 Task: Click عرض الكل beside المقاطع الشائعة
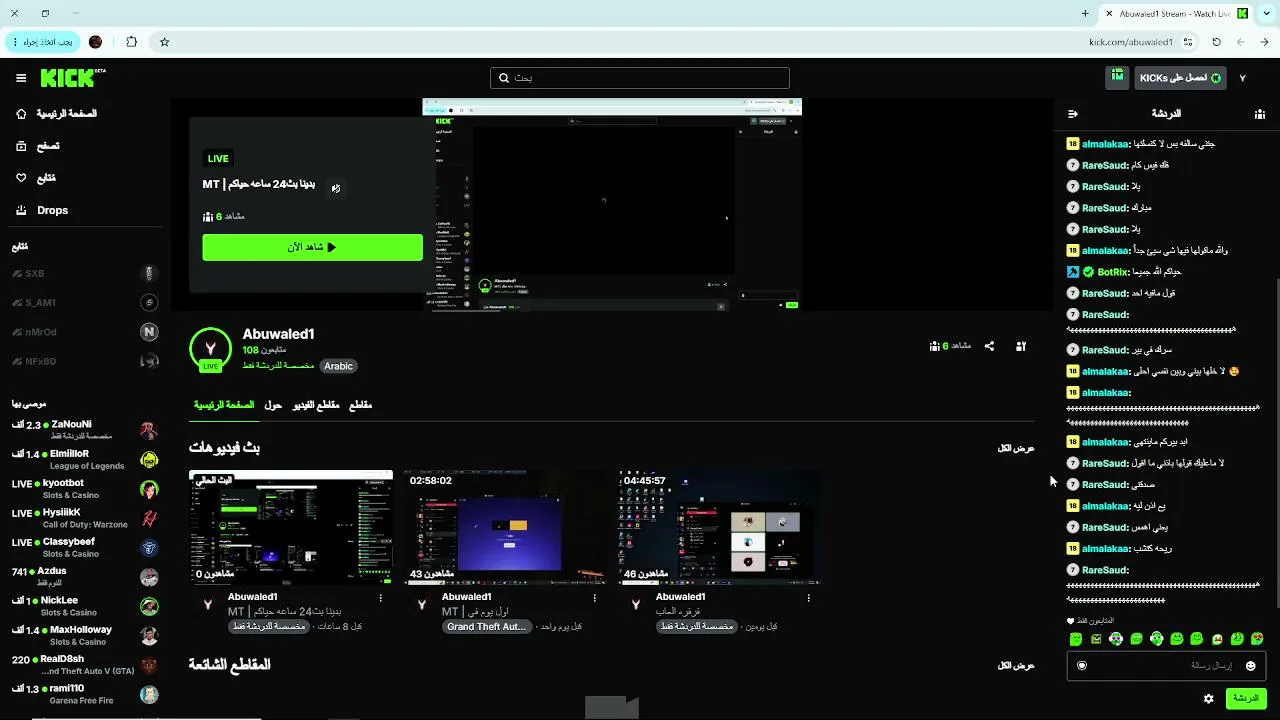[x=1016, y=665]
